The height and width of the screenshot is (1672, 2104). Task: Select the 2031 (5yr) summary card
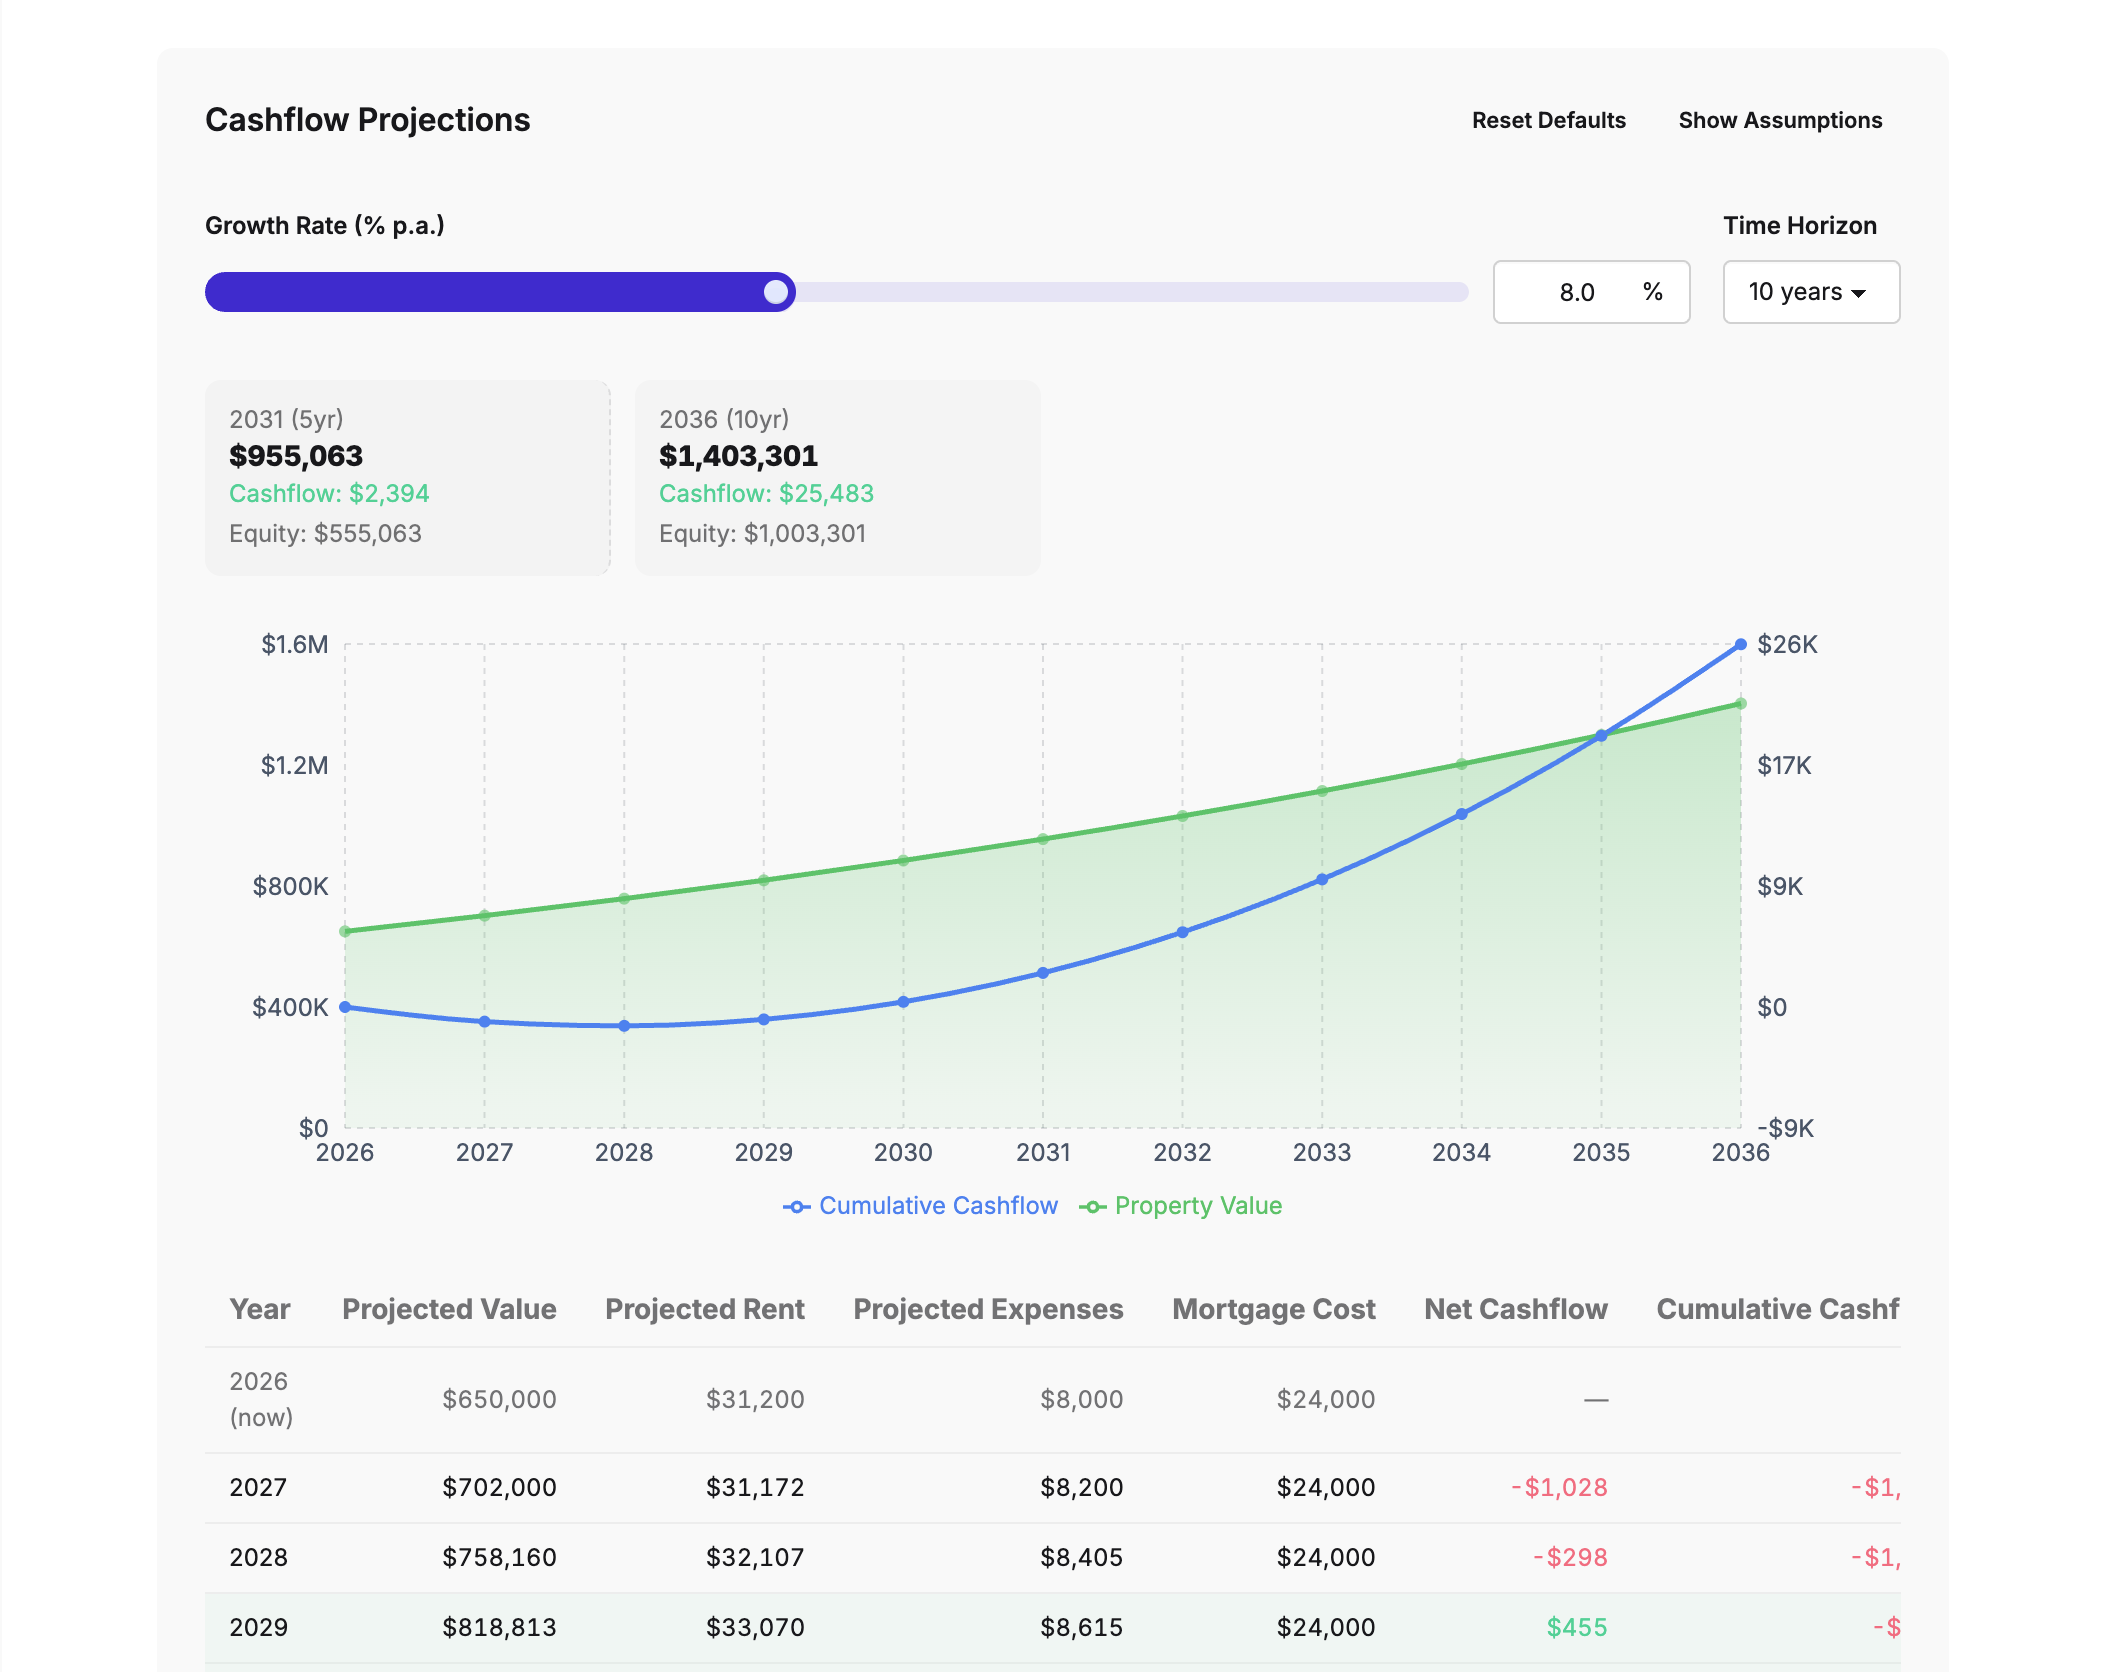pos(407,477)
